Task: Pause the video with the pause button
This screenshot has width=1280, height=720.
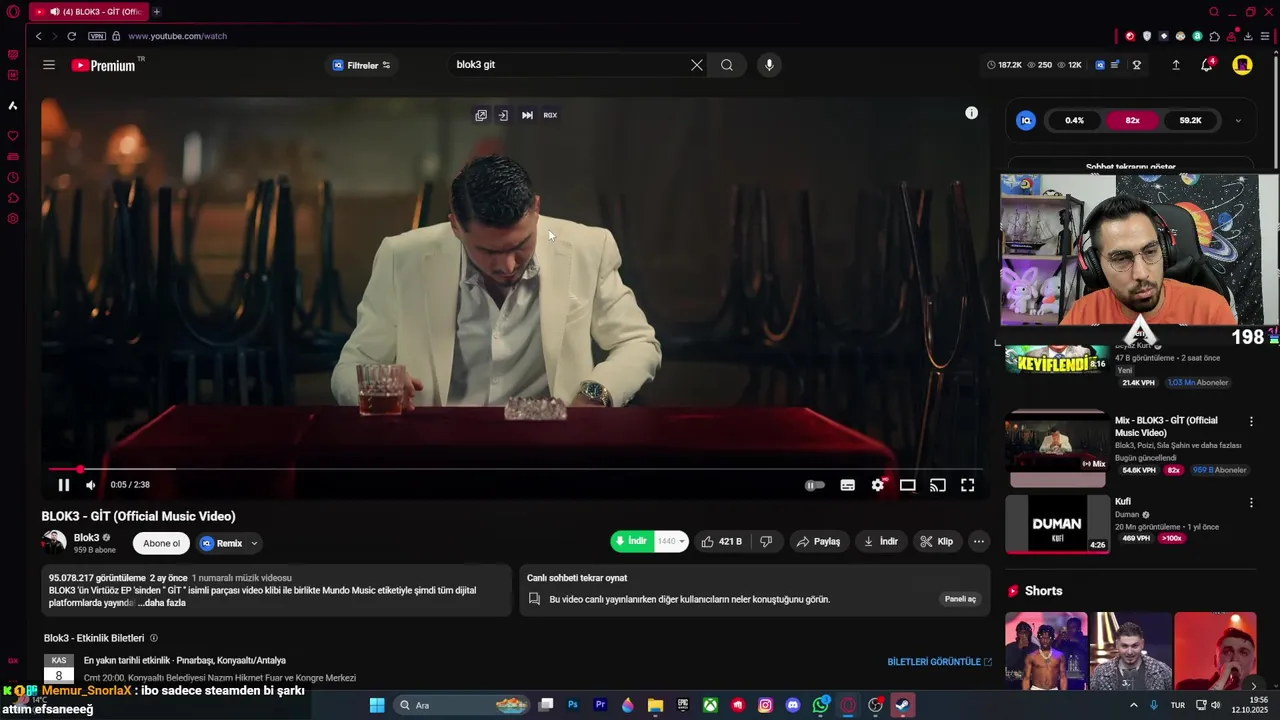Action: (63, 485)
